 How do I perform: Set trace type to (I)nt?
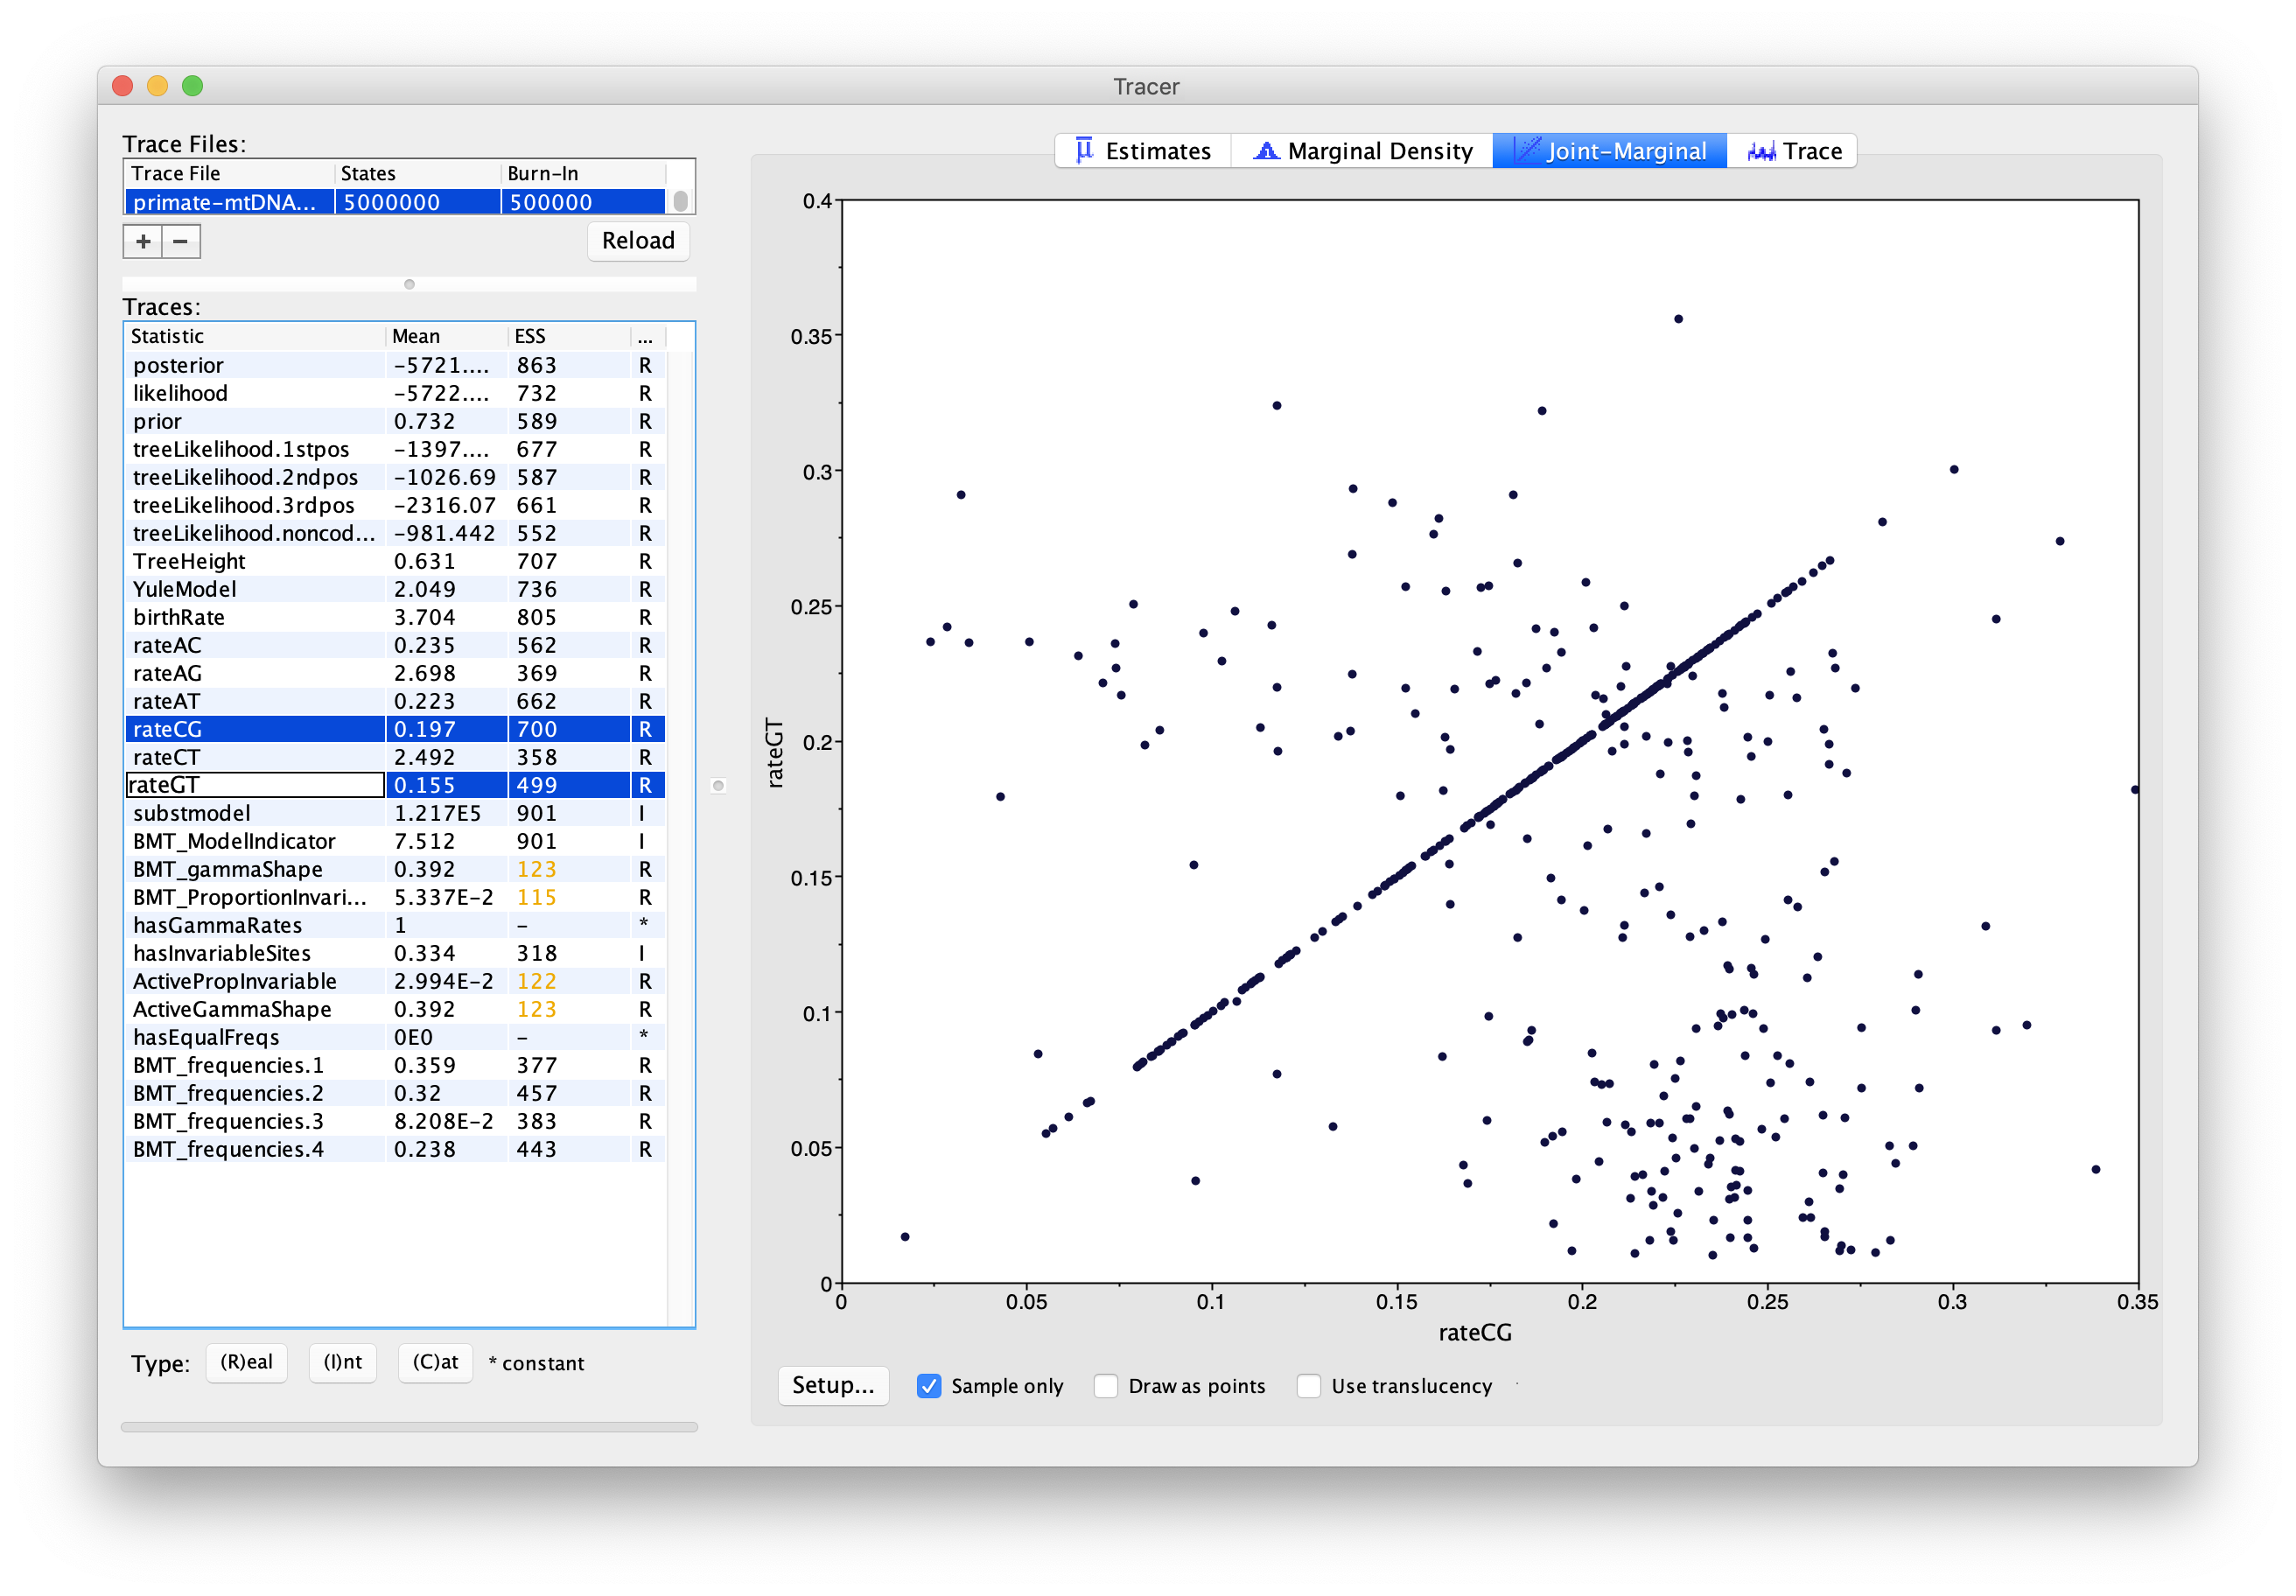[x=342, y=1362]
